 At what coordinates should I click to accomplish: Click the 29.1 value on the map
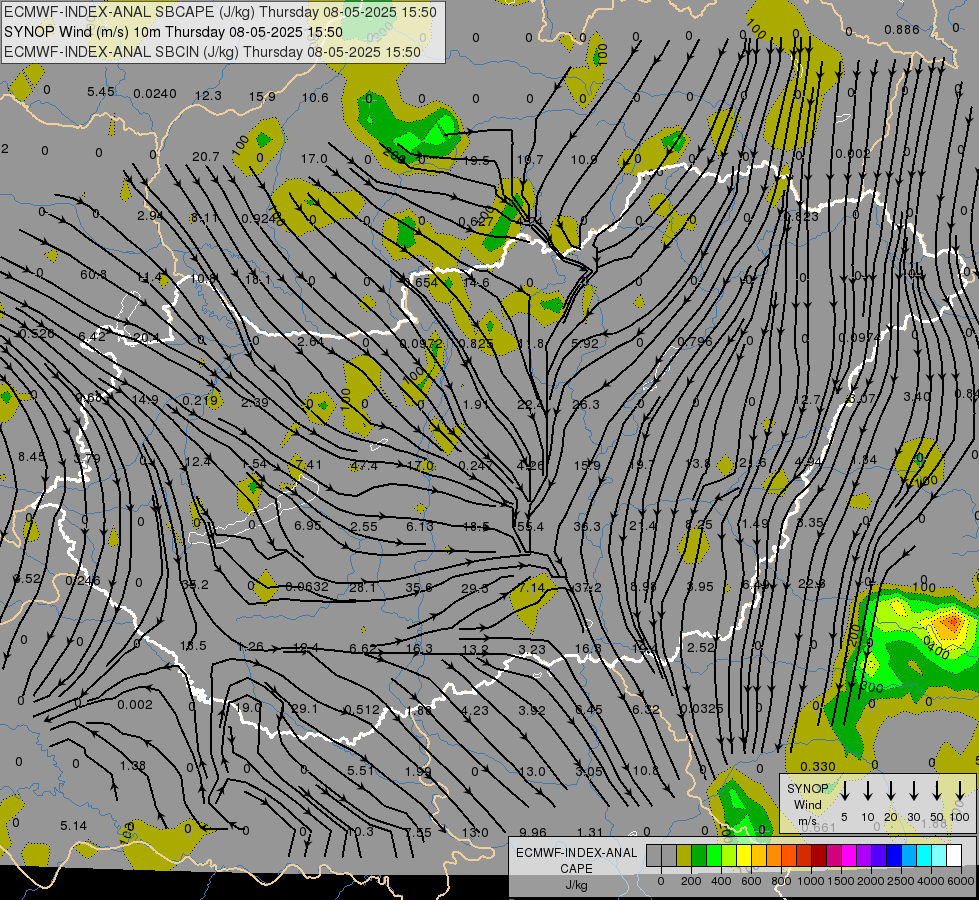(x=304, y=708)
